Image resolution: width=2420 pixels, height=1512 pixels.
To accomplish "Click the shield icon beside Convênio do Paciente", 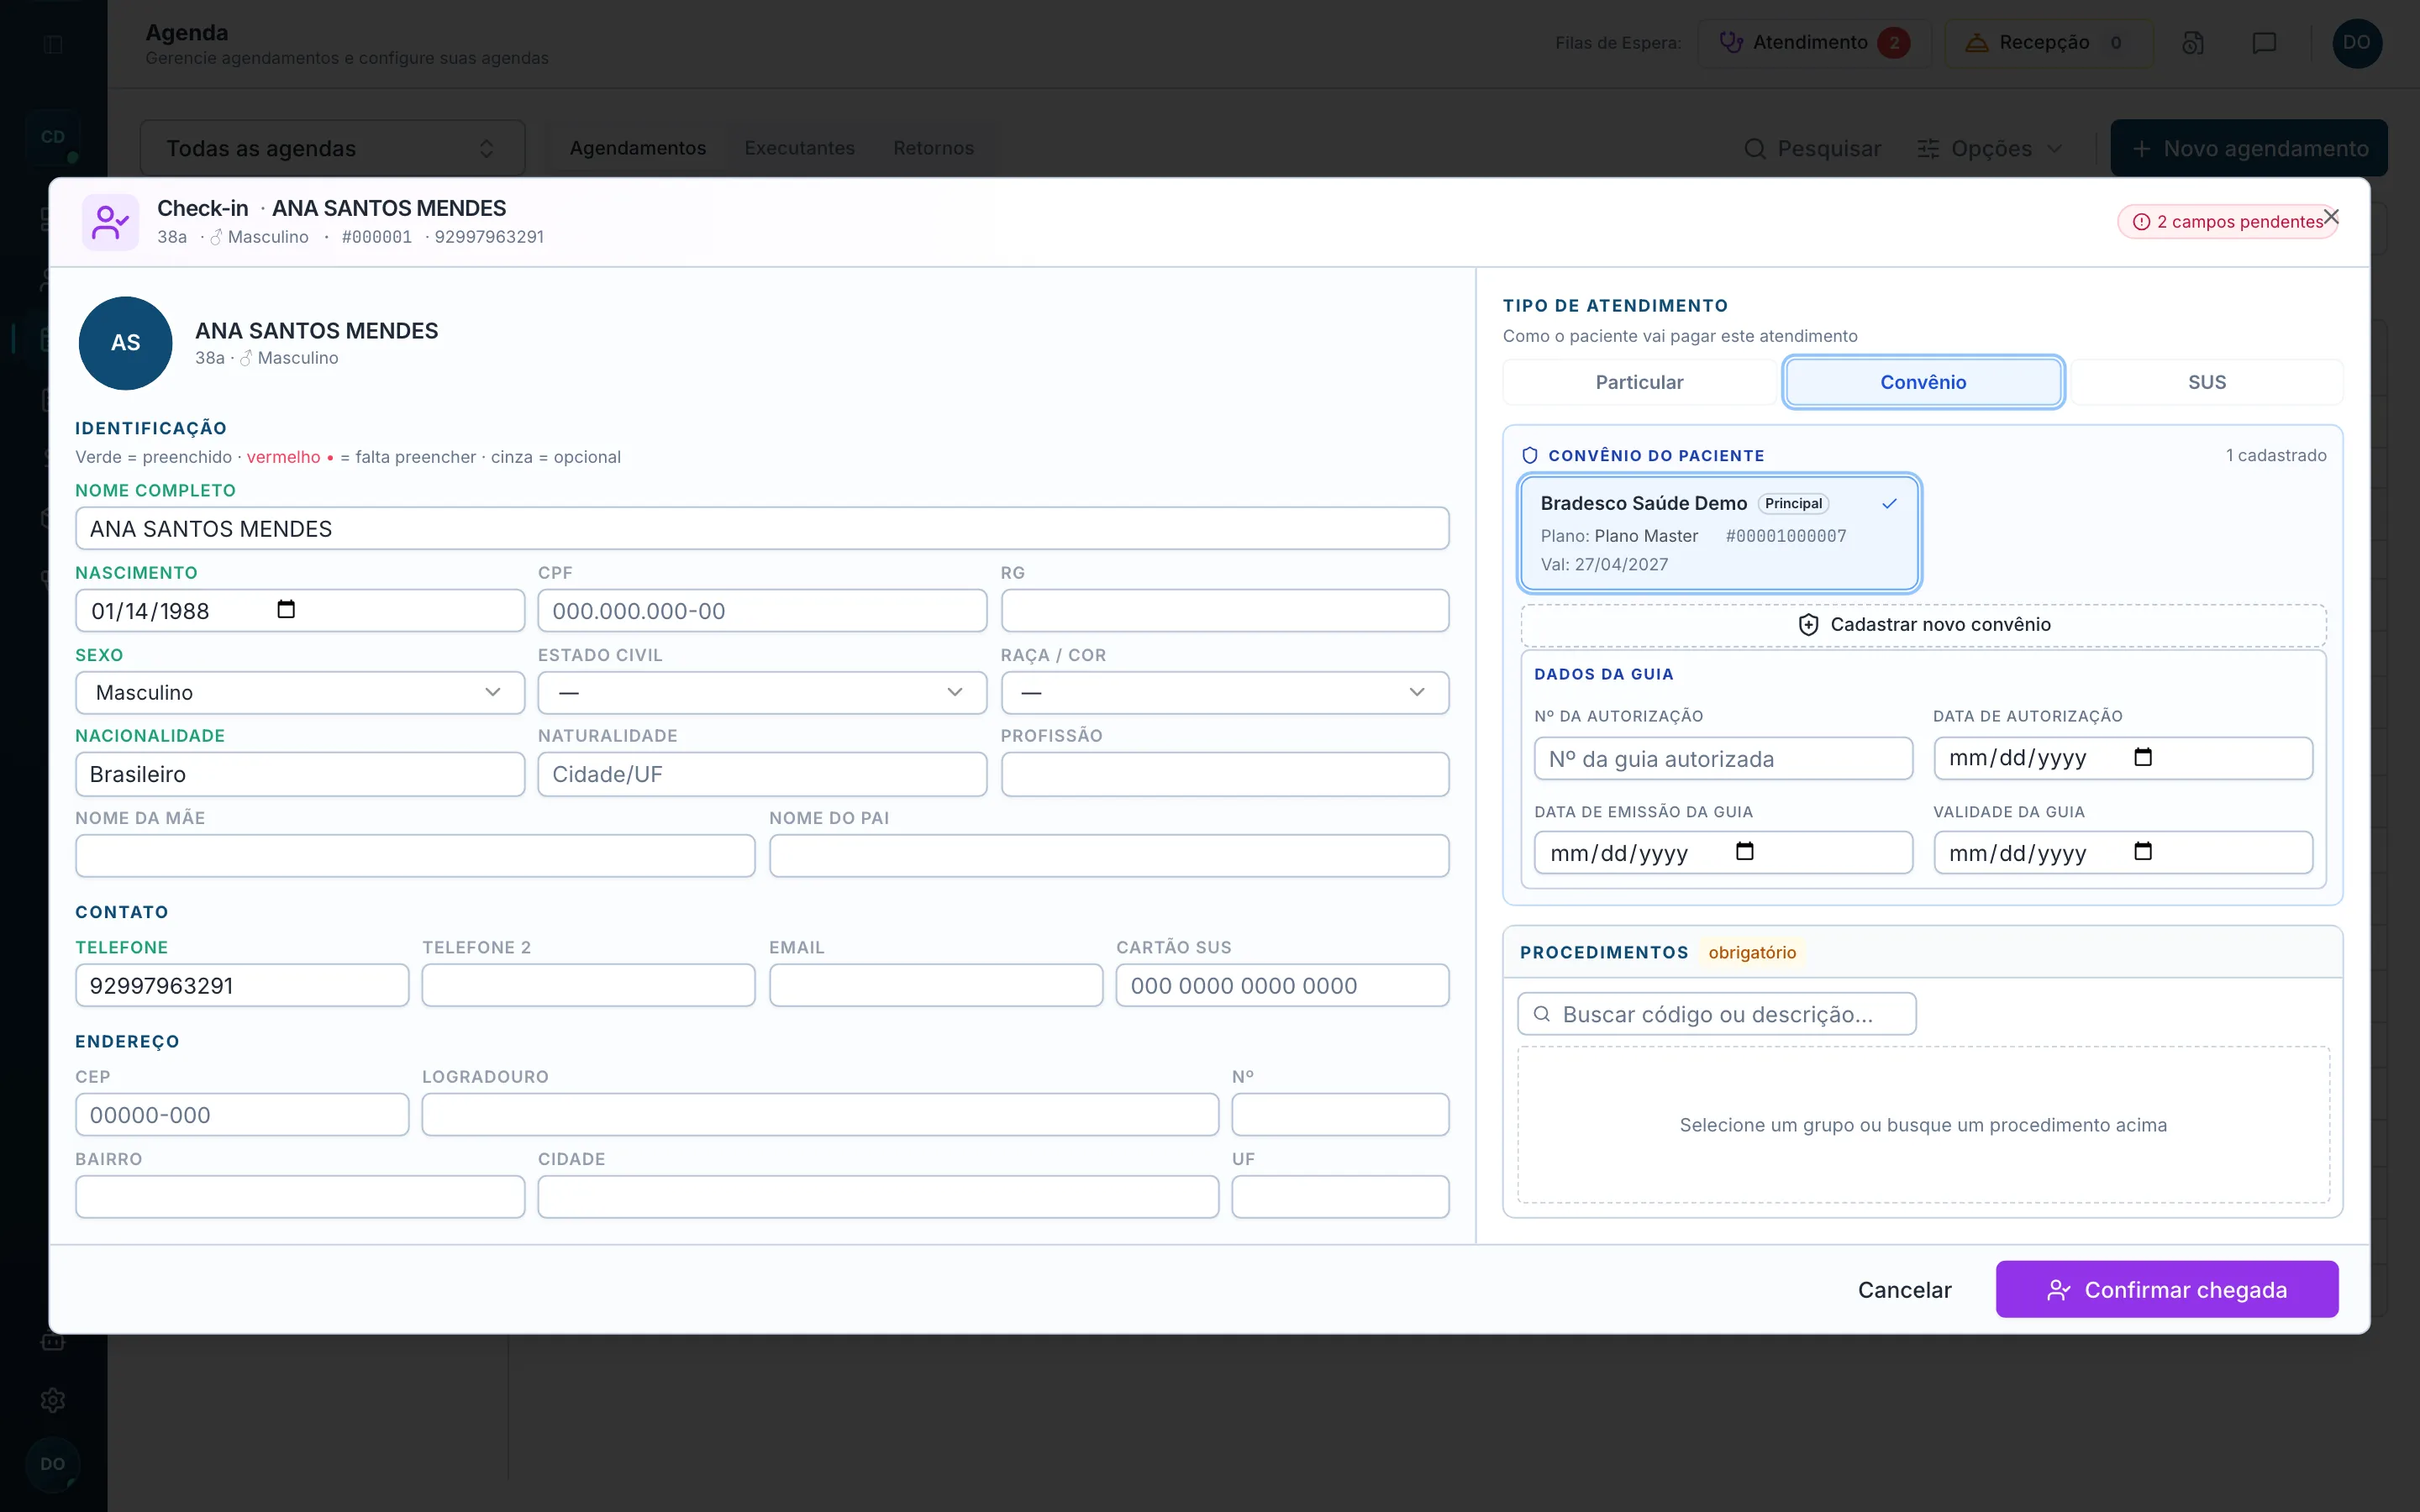I will coord(1529,456).
